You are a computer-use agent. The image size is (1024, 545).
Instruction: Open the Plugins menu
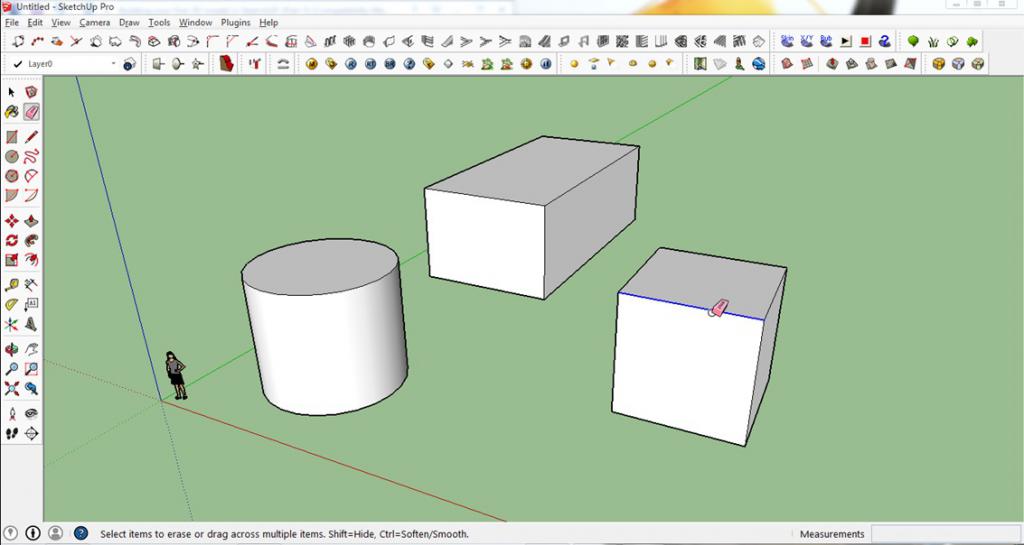pyautogui.click(x=235, y=22)
